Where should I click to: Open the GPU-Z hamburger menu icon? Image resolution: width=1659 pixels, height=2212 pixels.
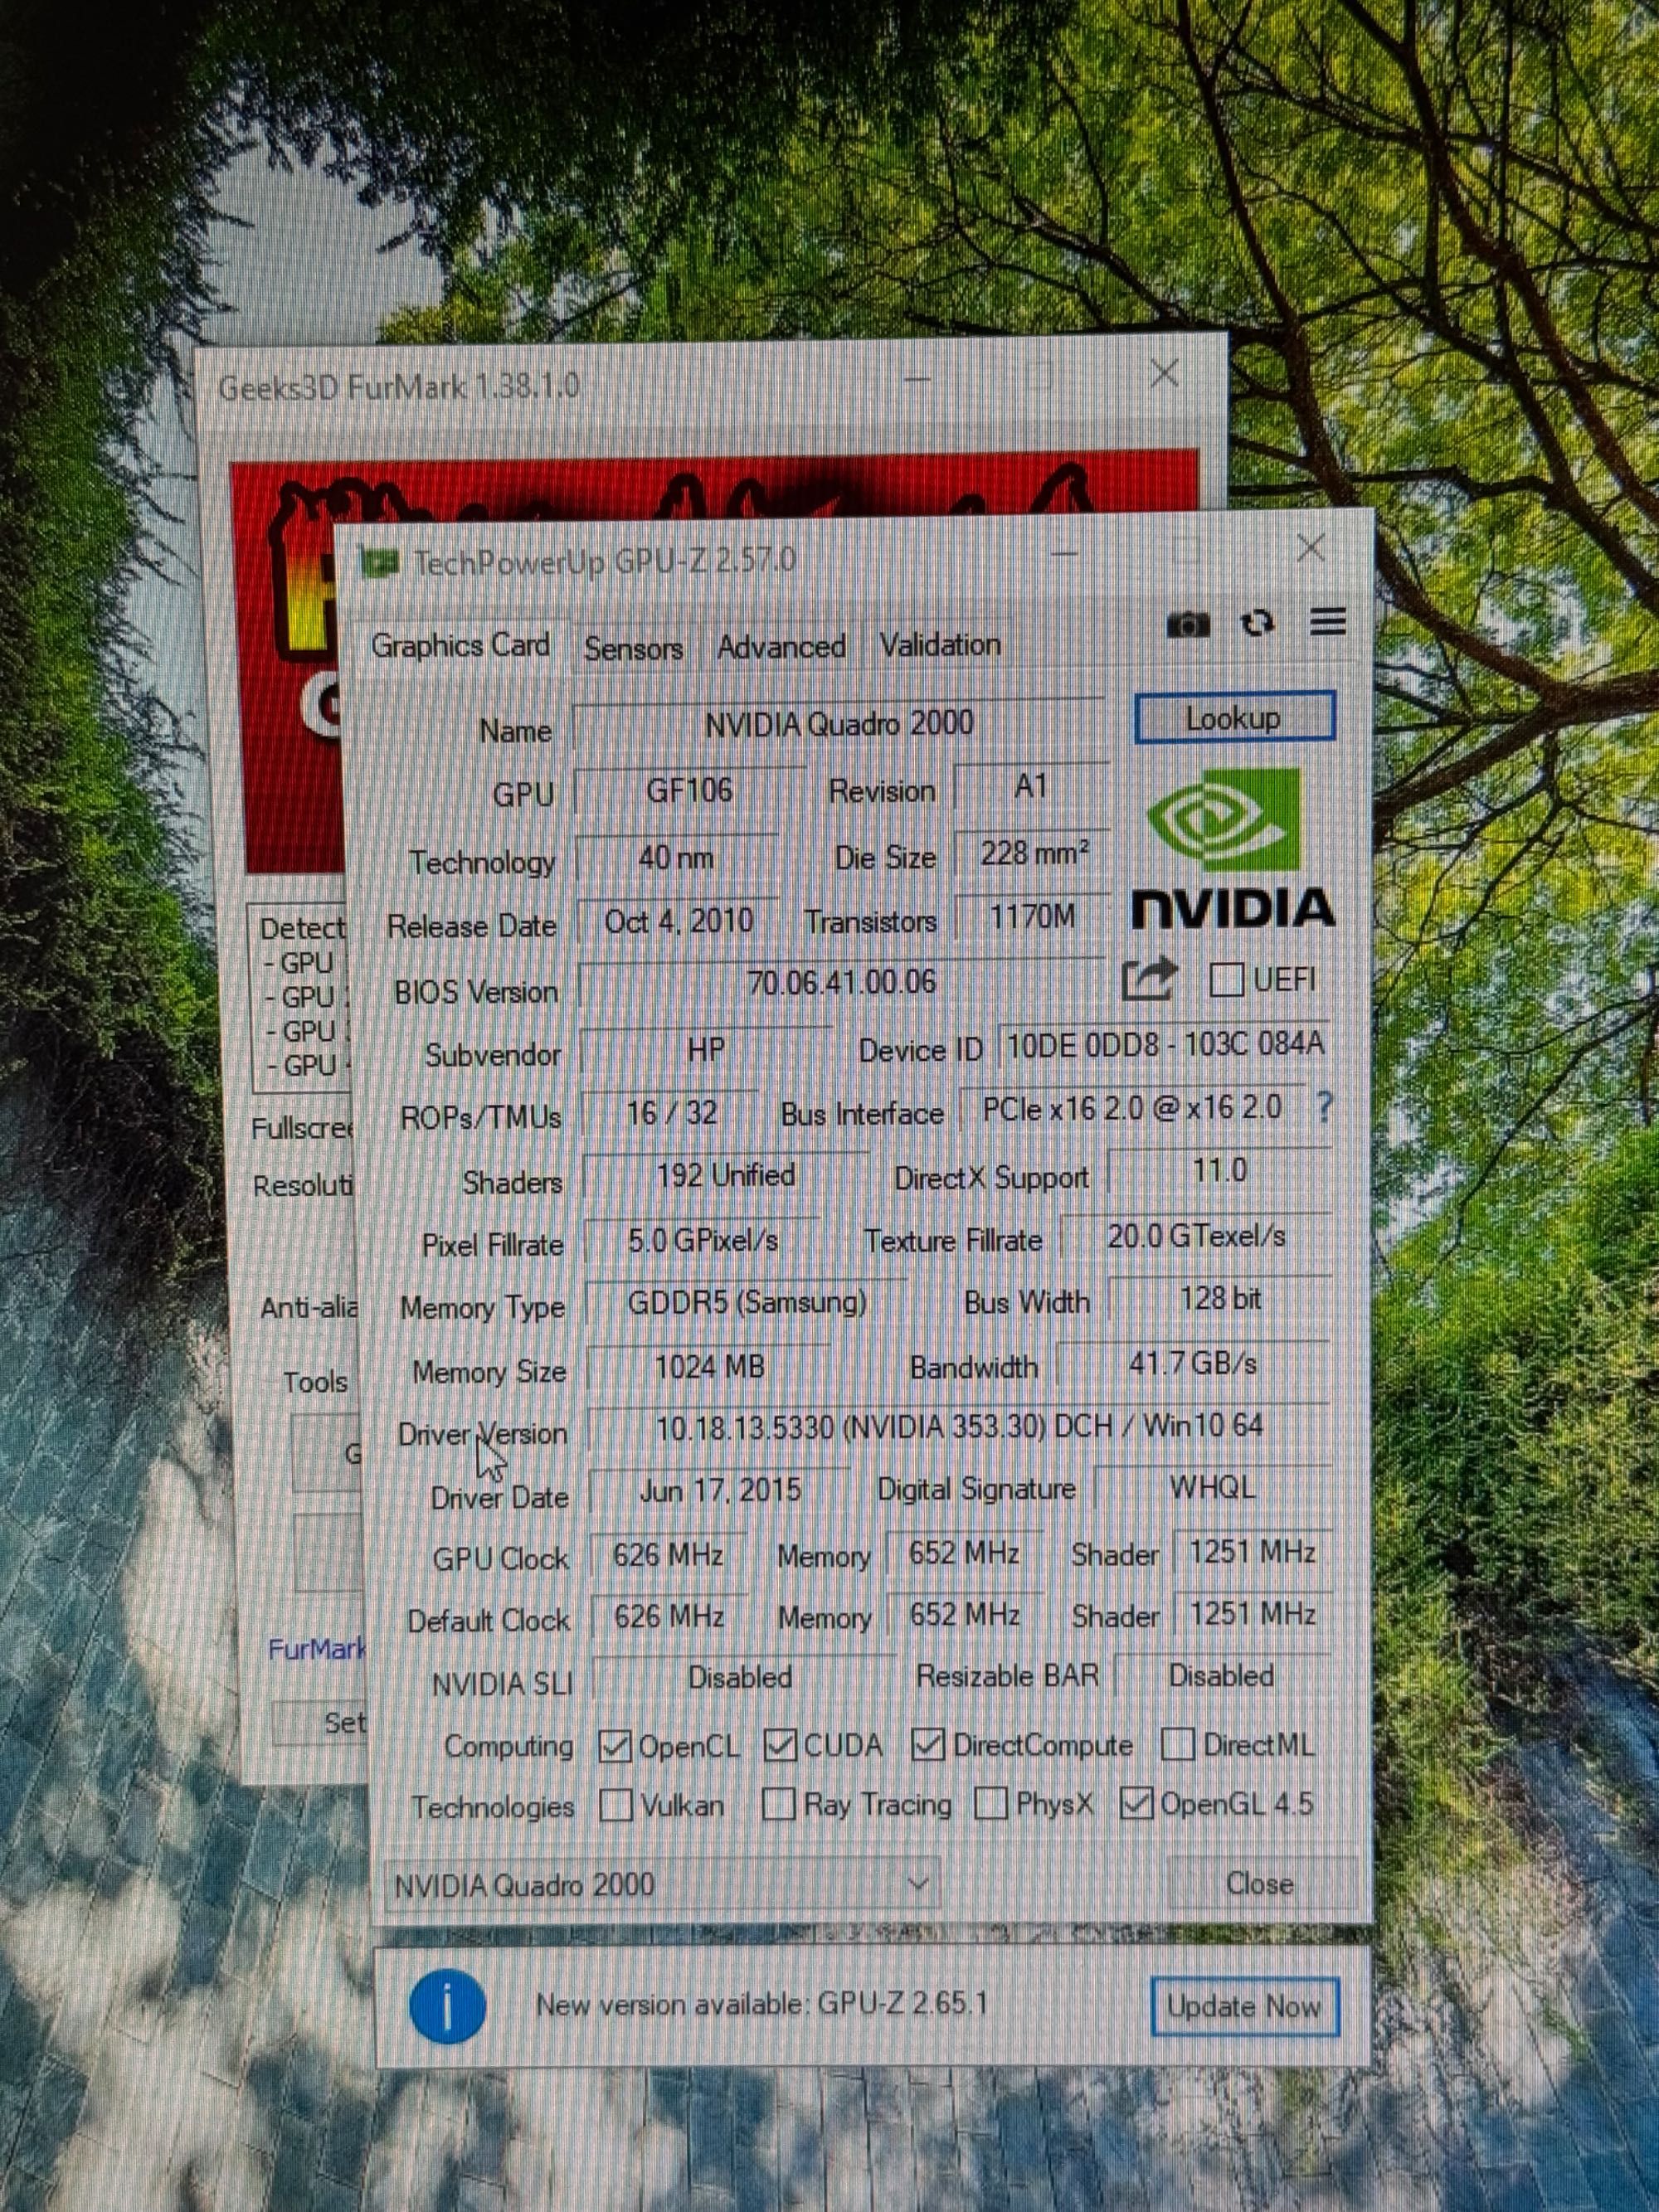point(1327,622)
